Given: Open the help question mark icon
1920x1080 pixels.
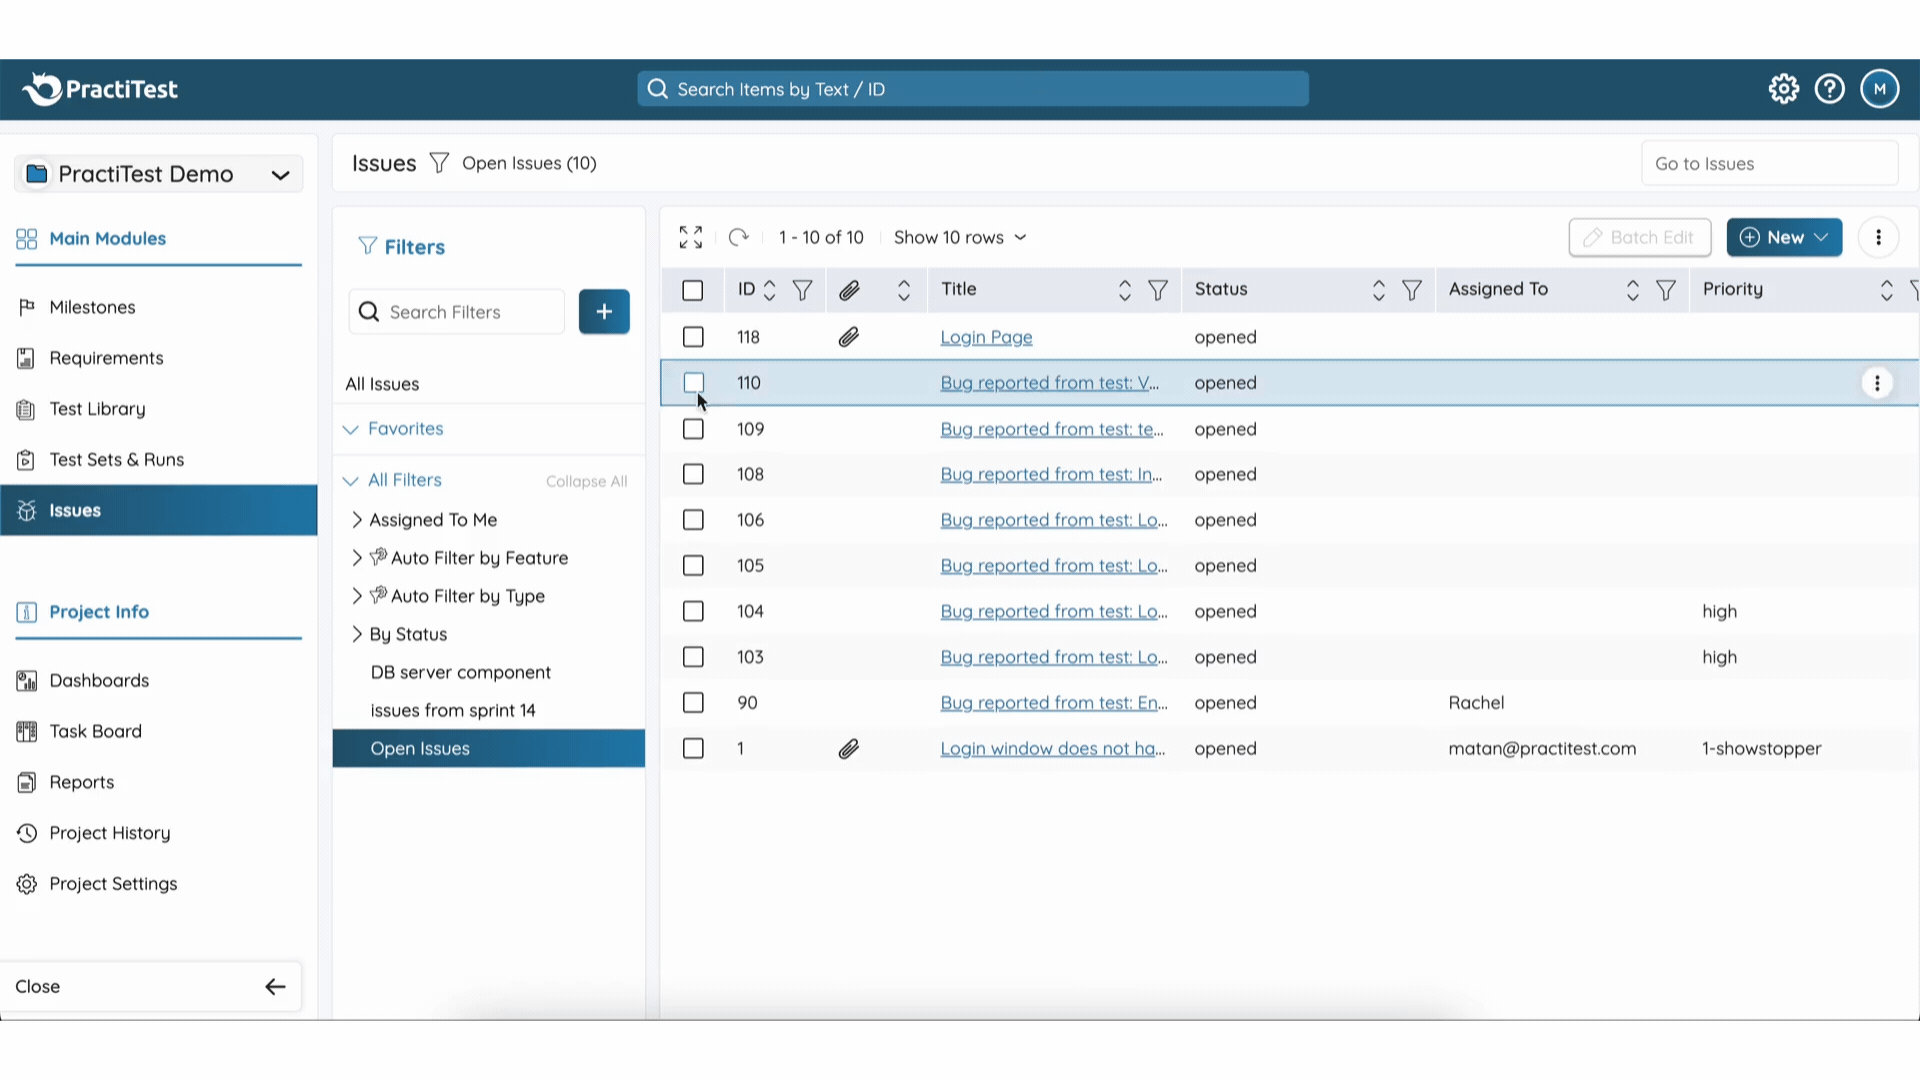Looking at the screenshot, I should point(1829,89).
